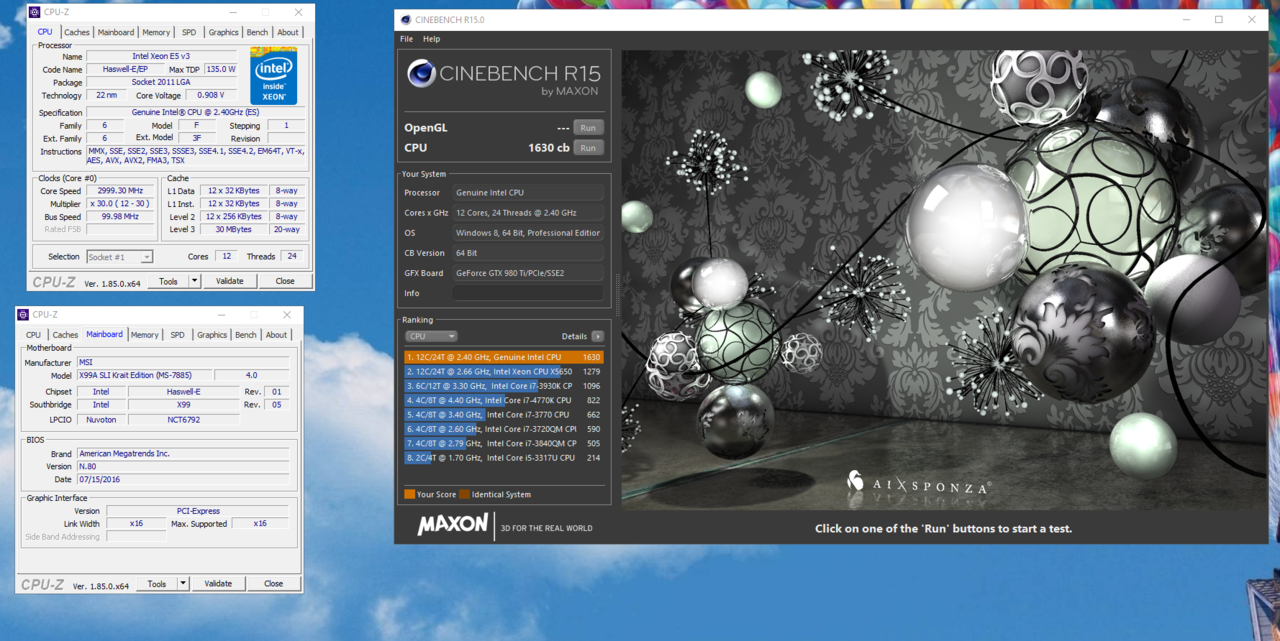This screenshot has width=1280, height=641.
Task: Click the Cinebench R15.0 title bar icon
Action: pyautogui.click(x=405, y=20)
